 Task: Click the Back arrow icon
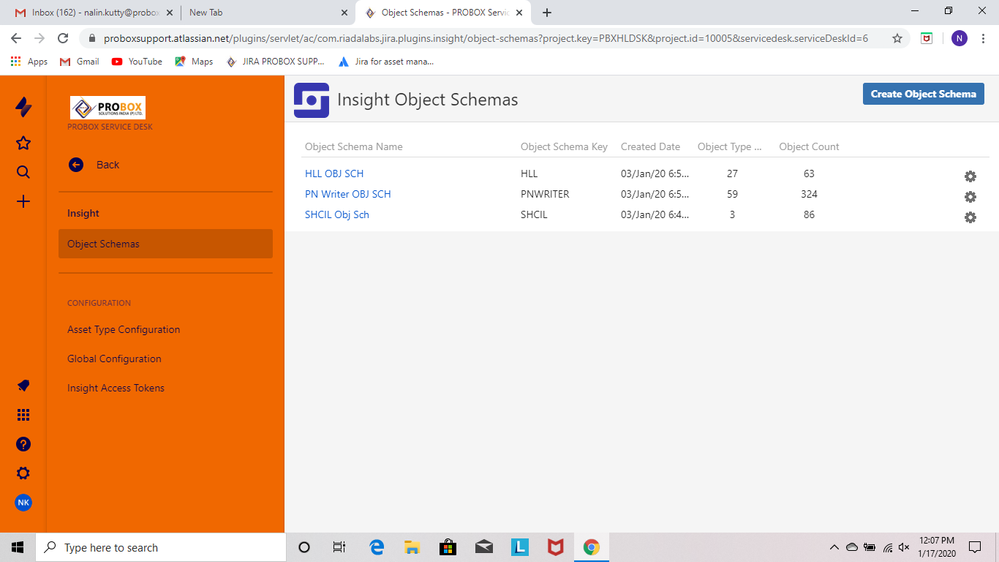76,164
